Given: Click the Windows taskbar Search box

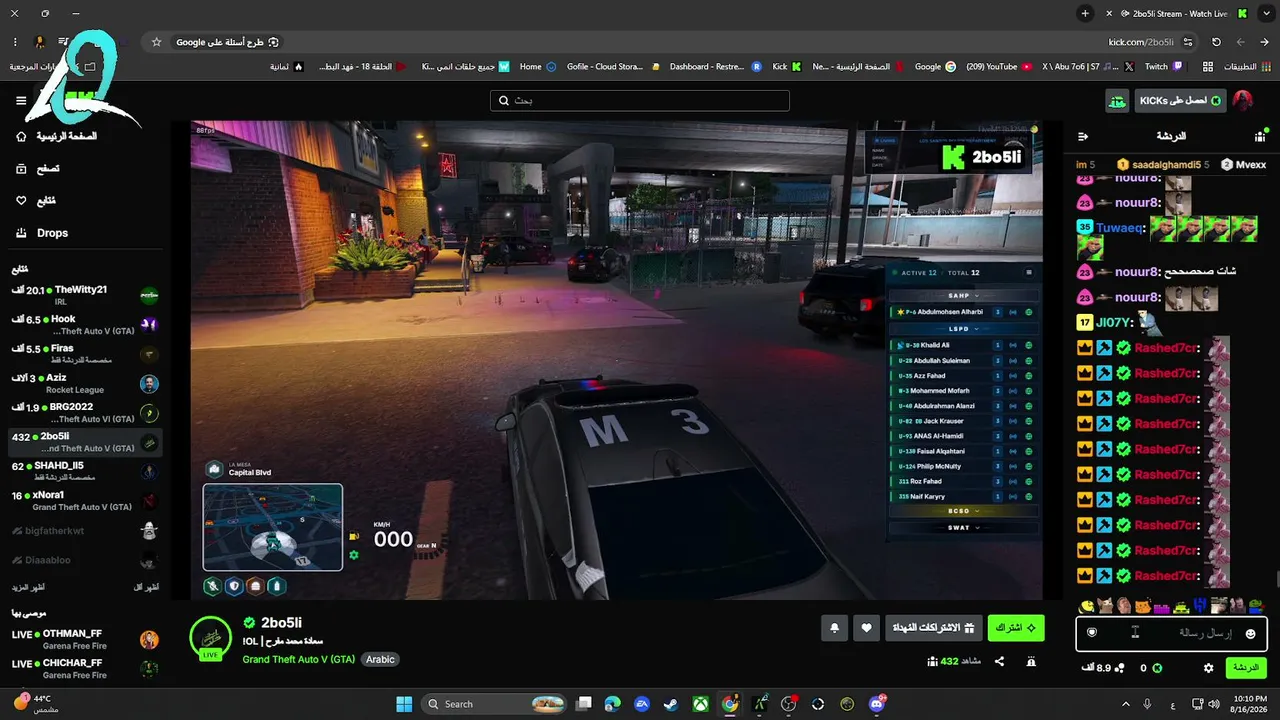Looking at the screenshot, I should [495, 704].
